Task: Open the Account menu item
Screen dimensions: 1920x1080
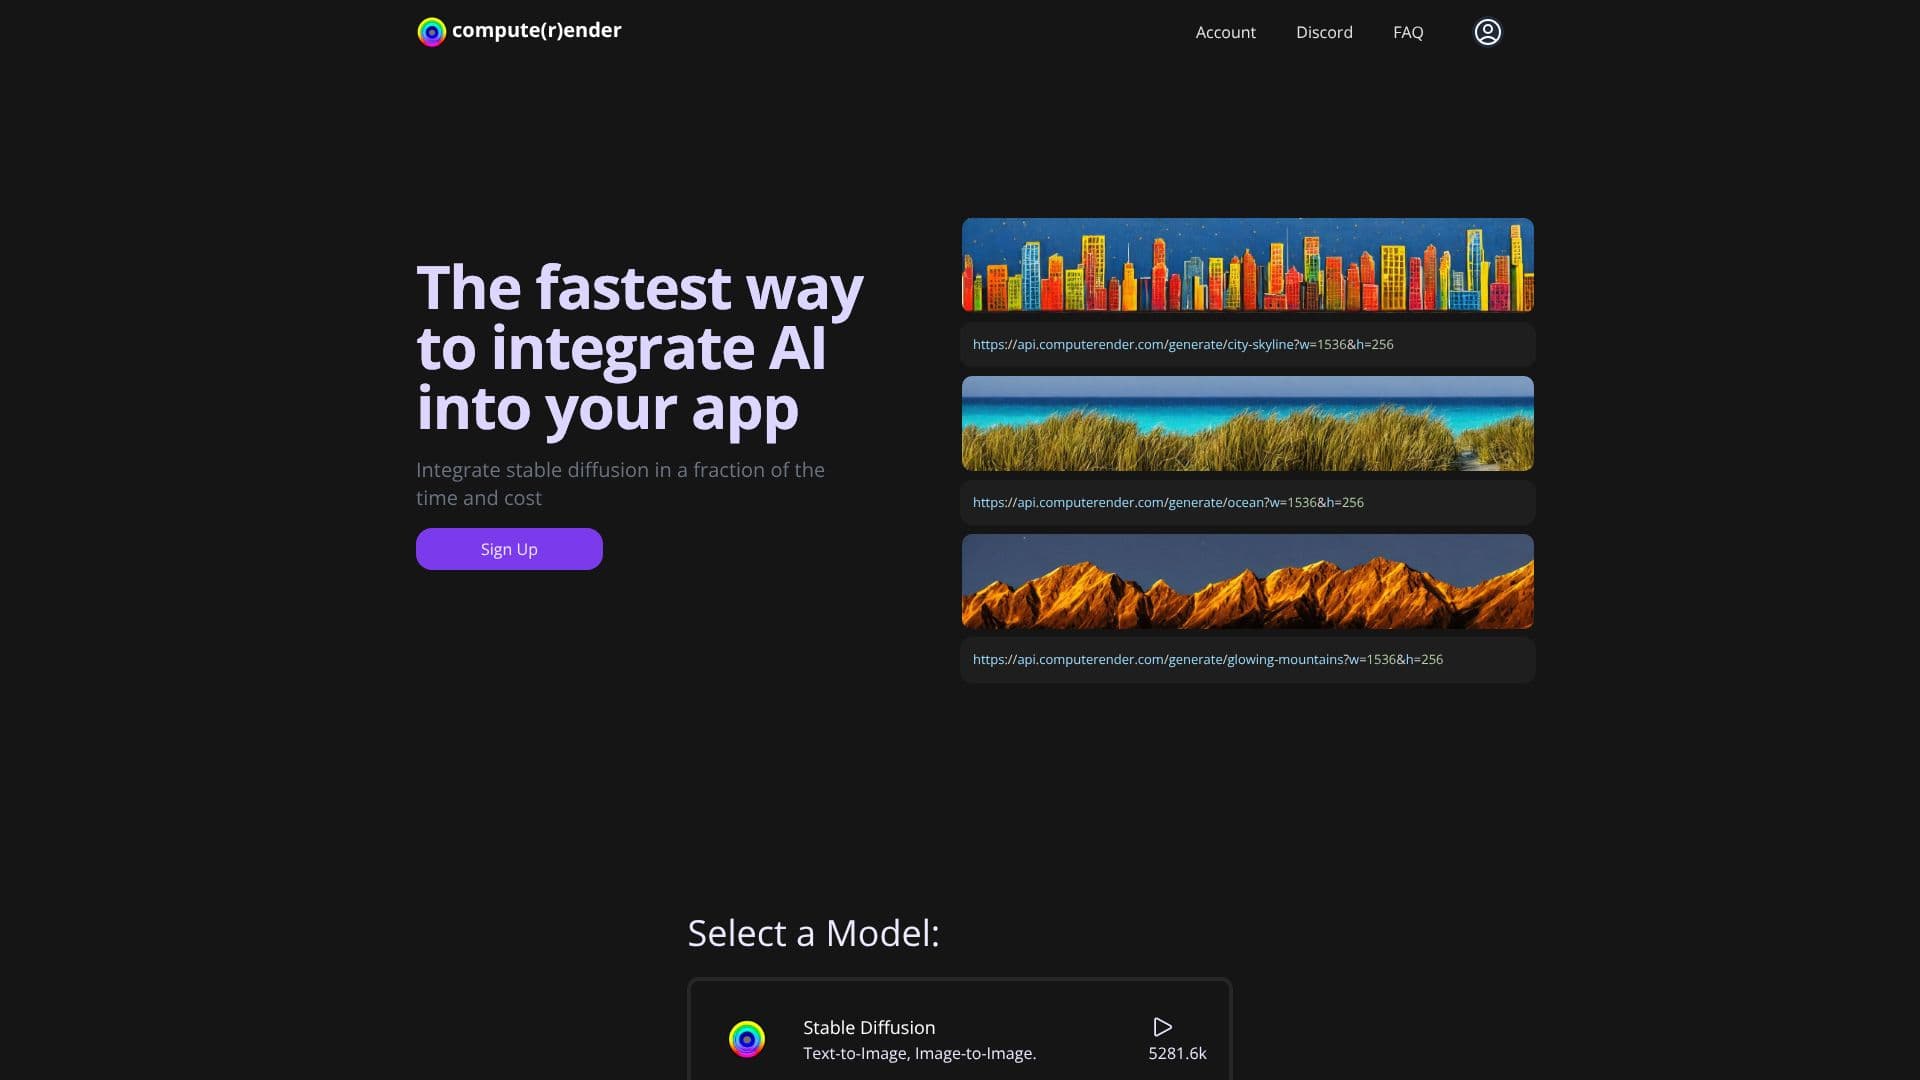Action: (1225, 32)
